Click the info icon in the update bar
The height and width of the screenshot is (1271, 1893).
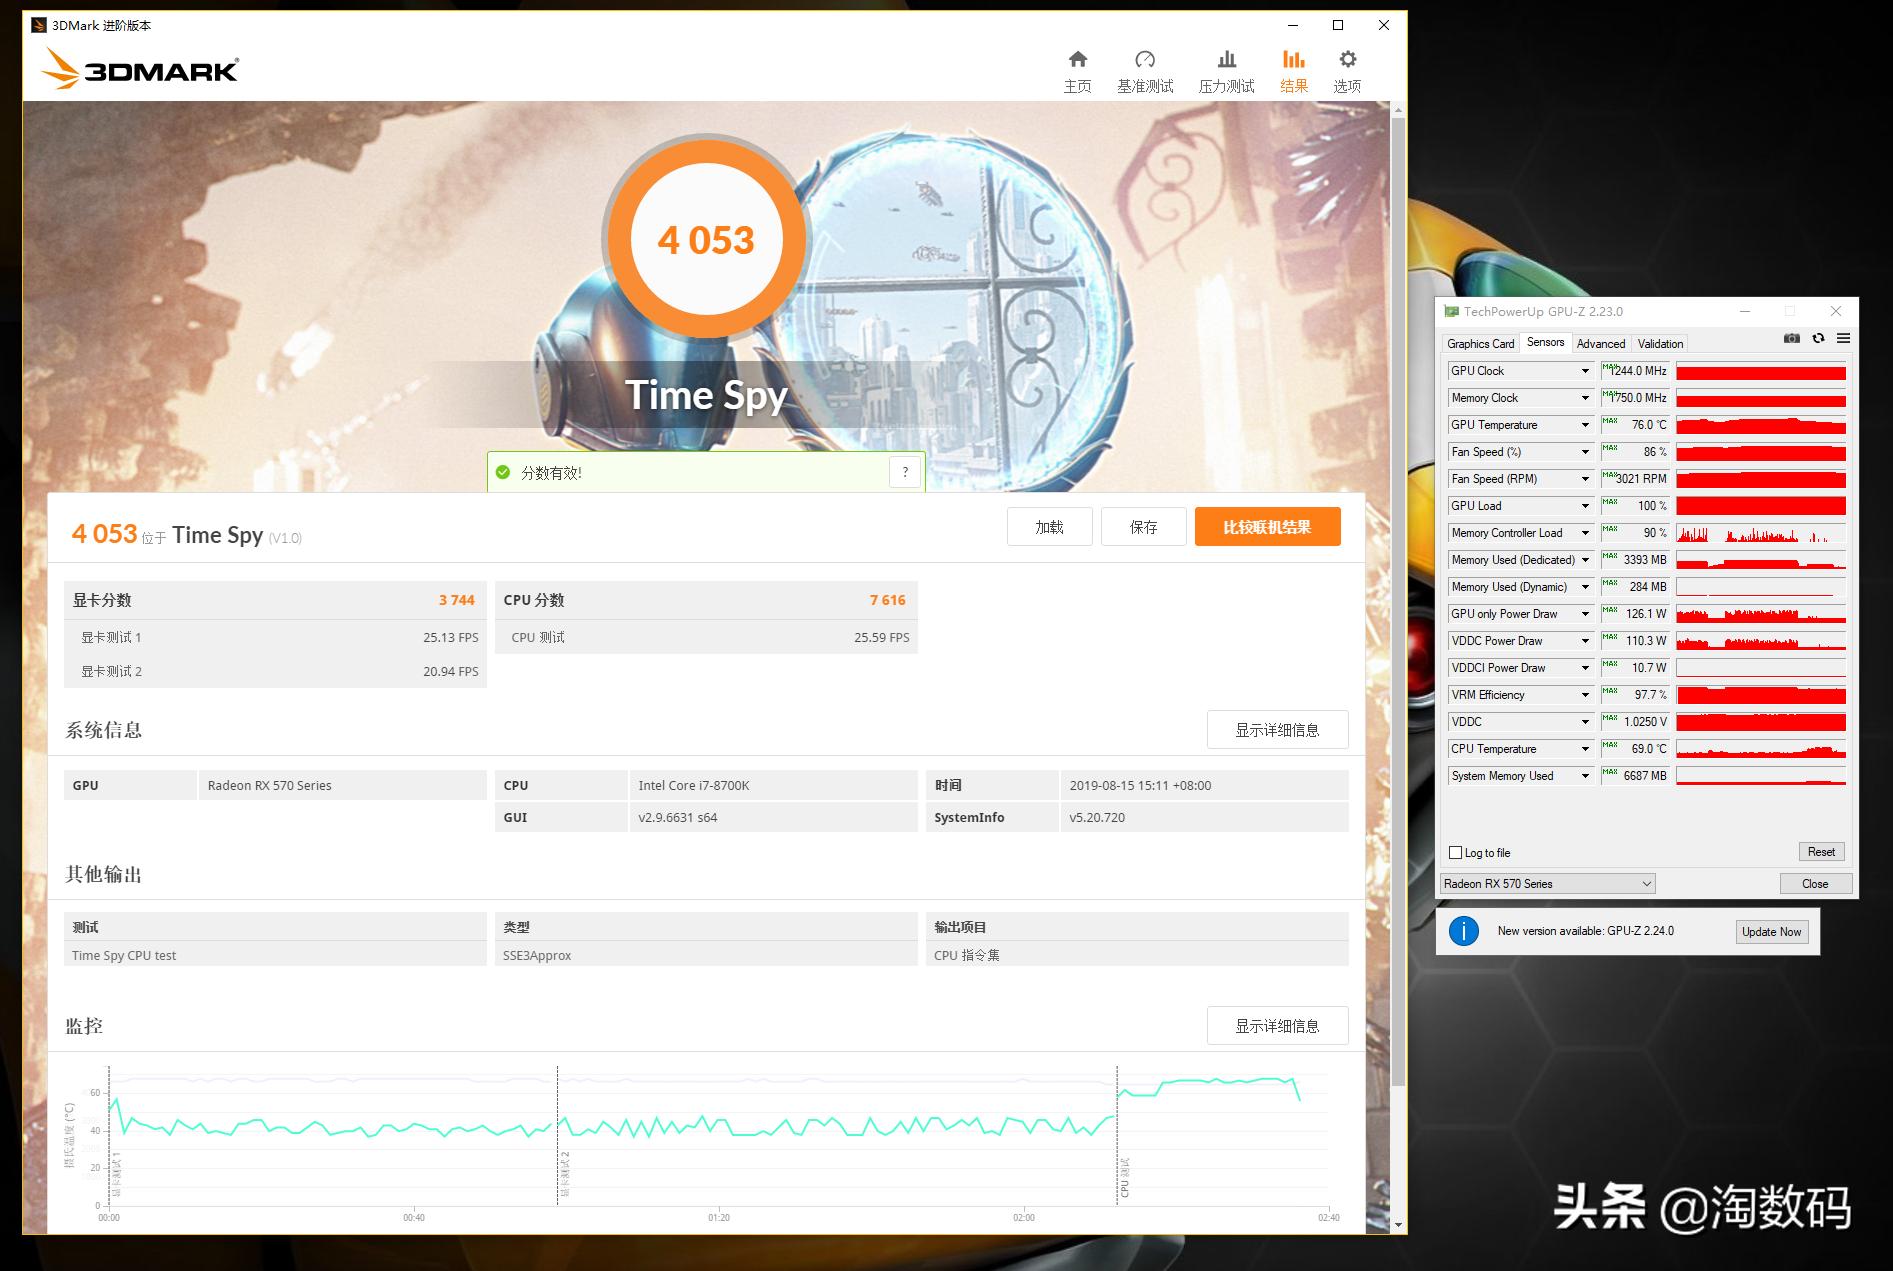(x=1465, y=931)
